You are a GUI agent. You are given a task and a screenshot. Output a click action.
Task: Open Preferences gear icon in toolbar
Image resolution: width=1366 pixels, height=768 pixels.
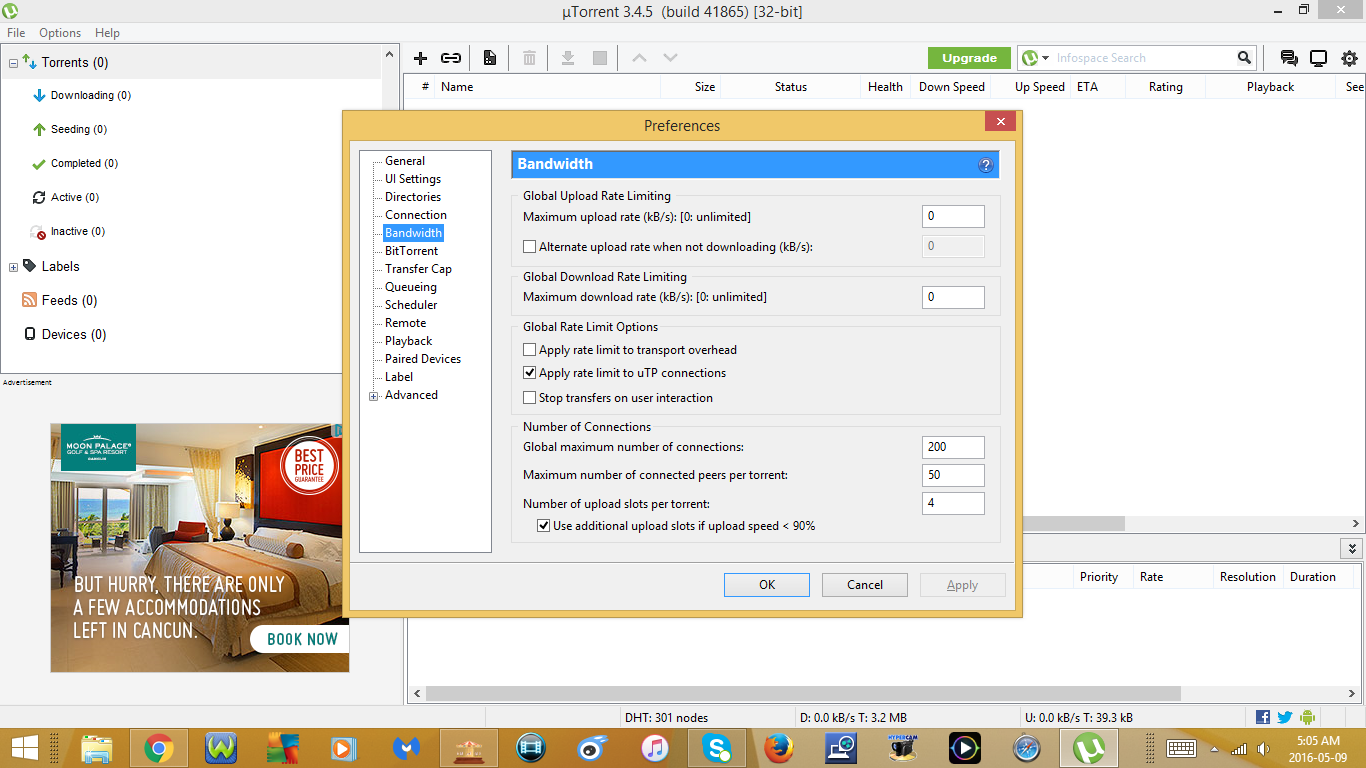pyautogui.click(x=1349, y=58)
